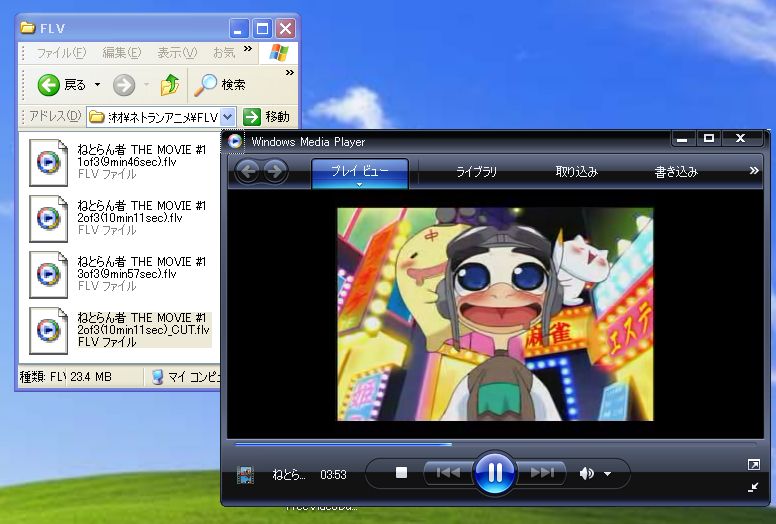Screen dimensions: 776x524
Task: Click the icon of 1of3(9min46sec).flv
Action: pyautogui.click(x=48, y=162)
